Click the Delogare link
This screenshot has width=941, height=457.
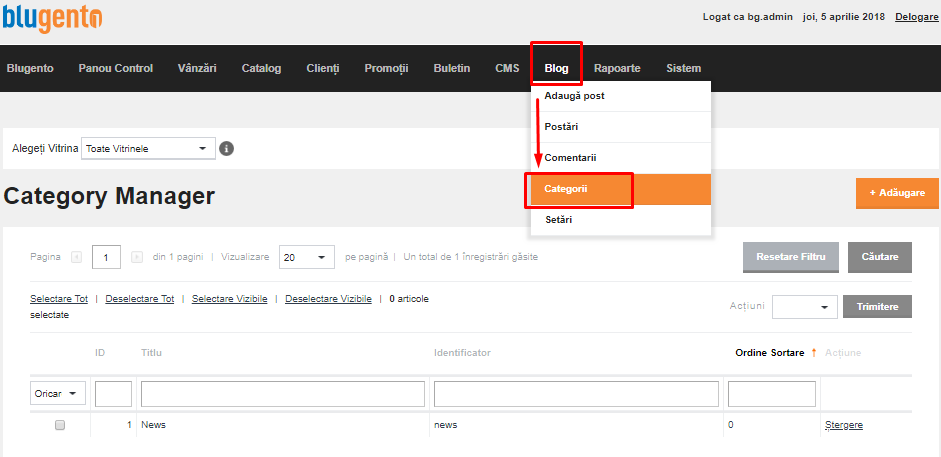coord(917,17)
